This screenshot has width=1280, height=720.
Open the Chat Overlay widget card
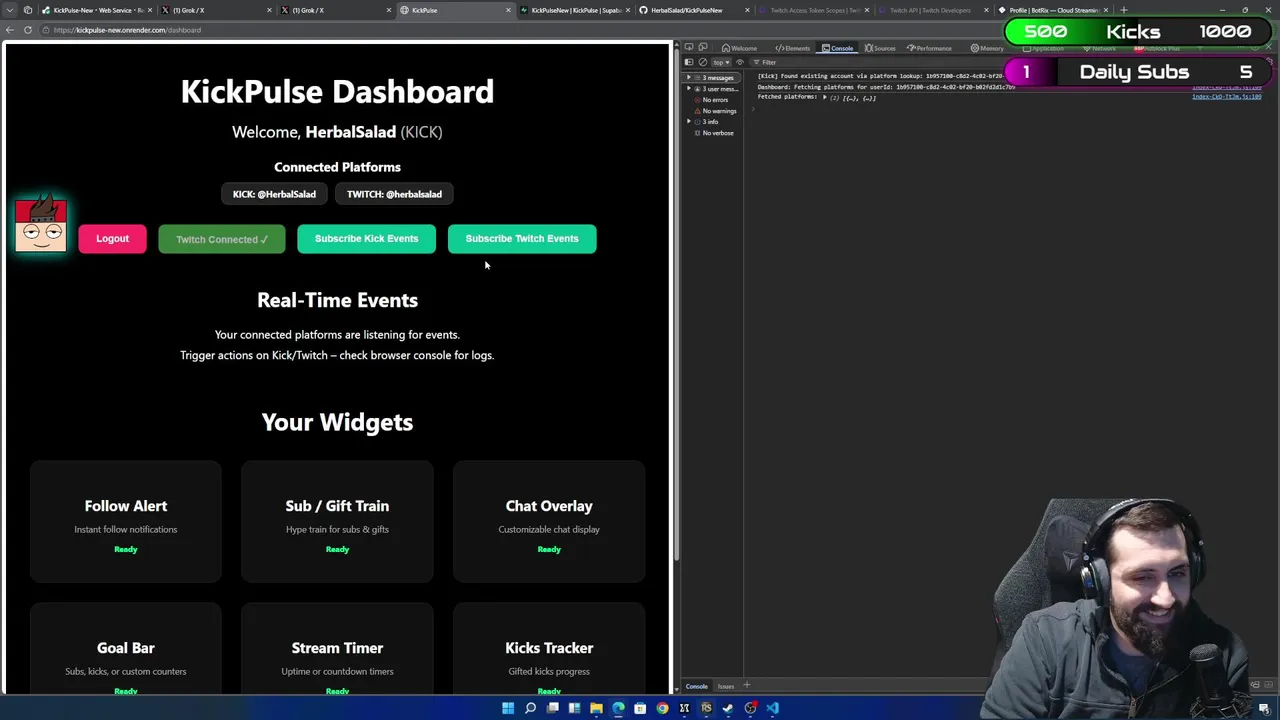[549, 521]
